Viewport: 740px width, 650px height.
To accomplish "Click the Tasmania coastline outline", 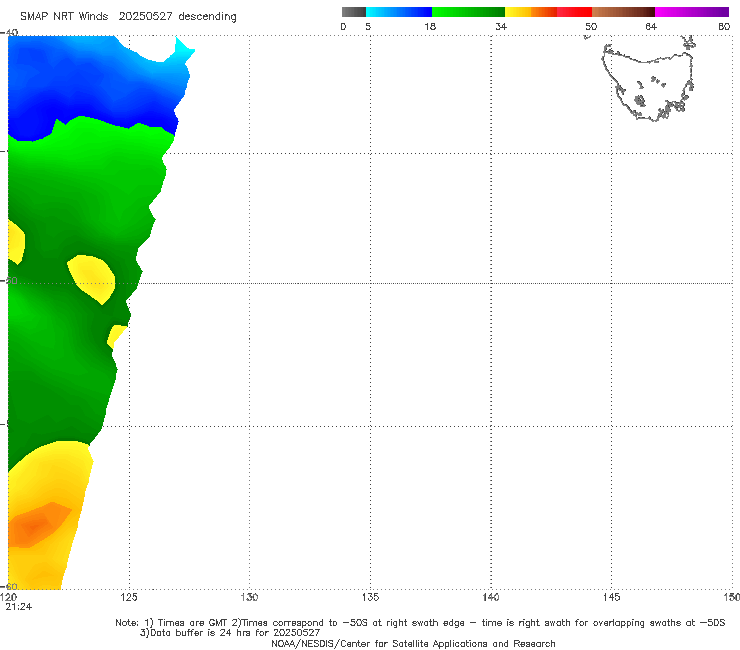I will (649, 81).
